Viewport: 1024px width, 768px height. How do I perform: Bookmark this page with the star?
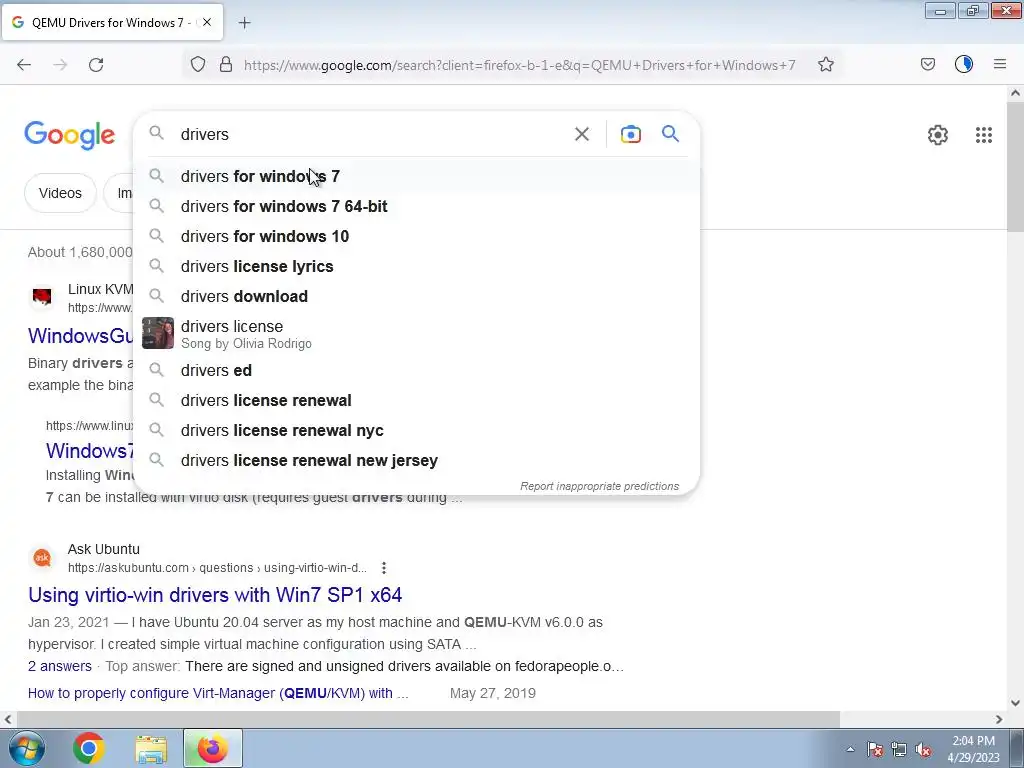pos(825,65)
